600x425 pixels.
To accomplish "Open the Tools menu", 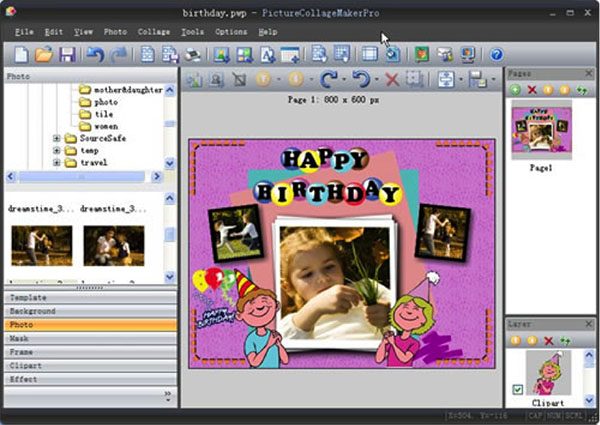I will [x=194, y=32].
